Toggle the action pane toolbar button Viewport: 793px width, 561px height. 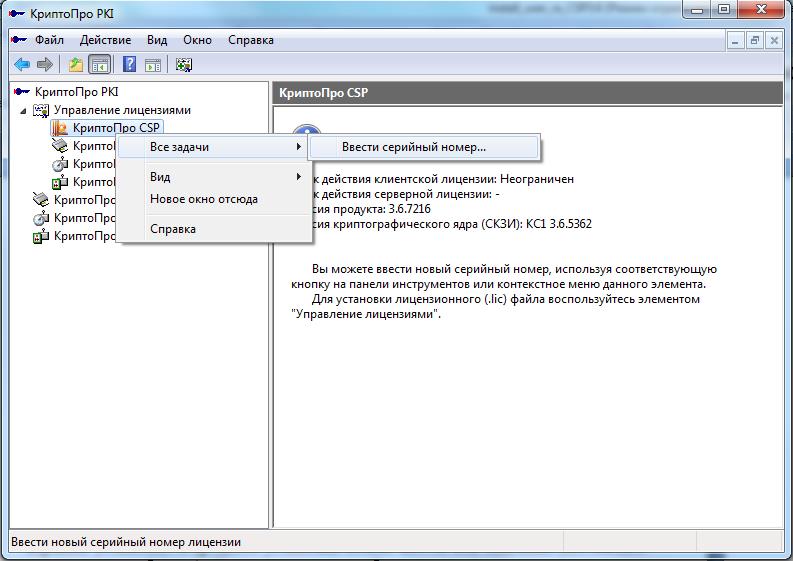point(153,64)
